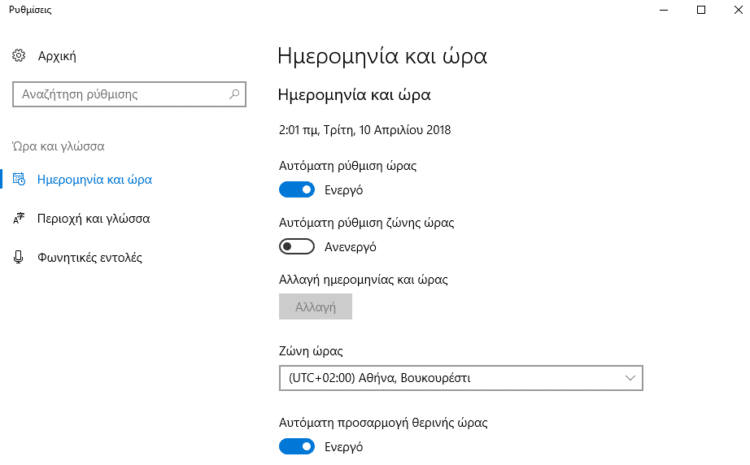Open the Ζώνη ώρας dropdown
The height and width of the screenshot is (465, 750).
(x=461, y=378)
